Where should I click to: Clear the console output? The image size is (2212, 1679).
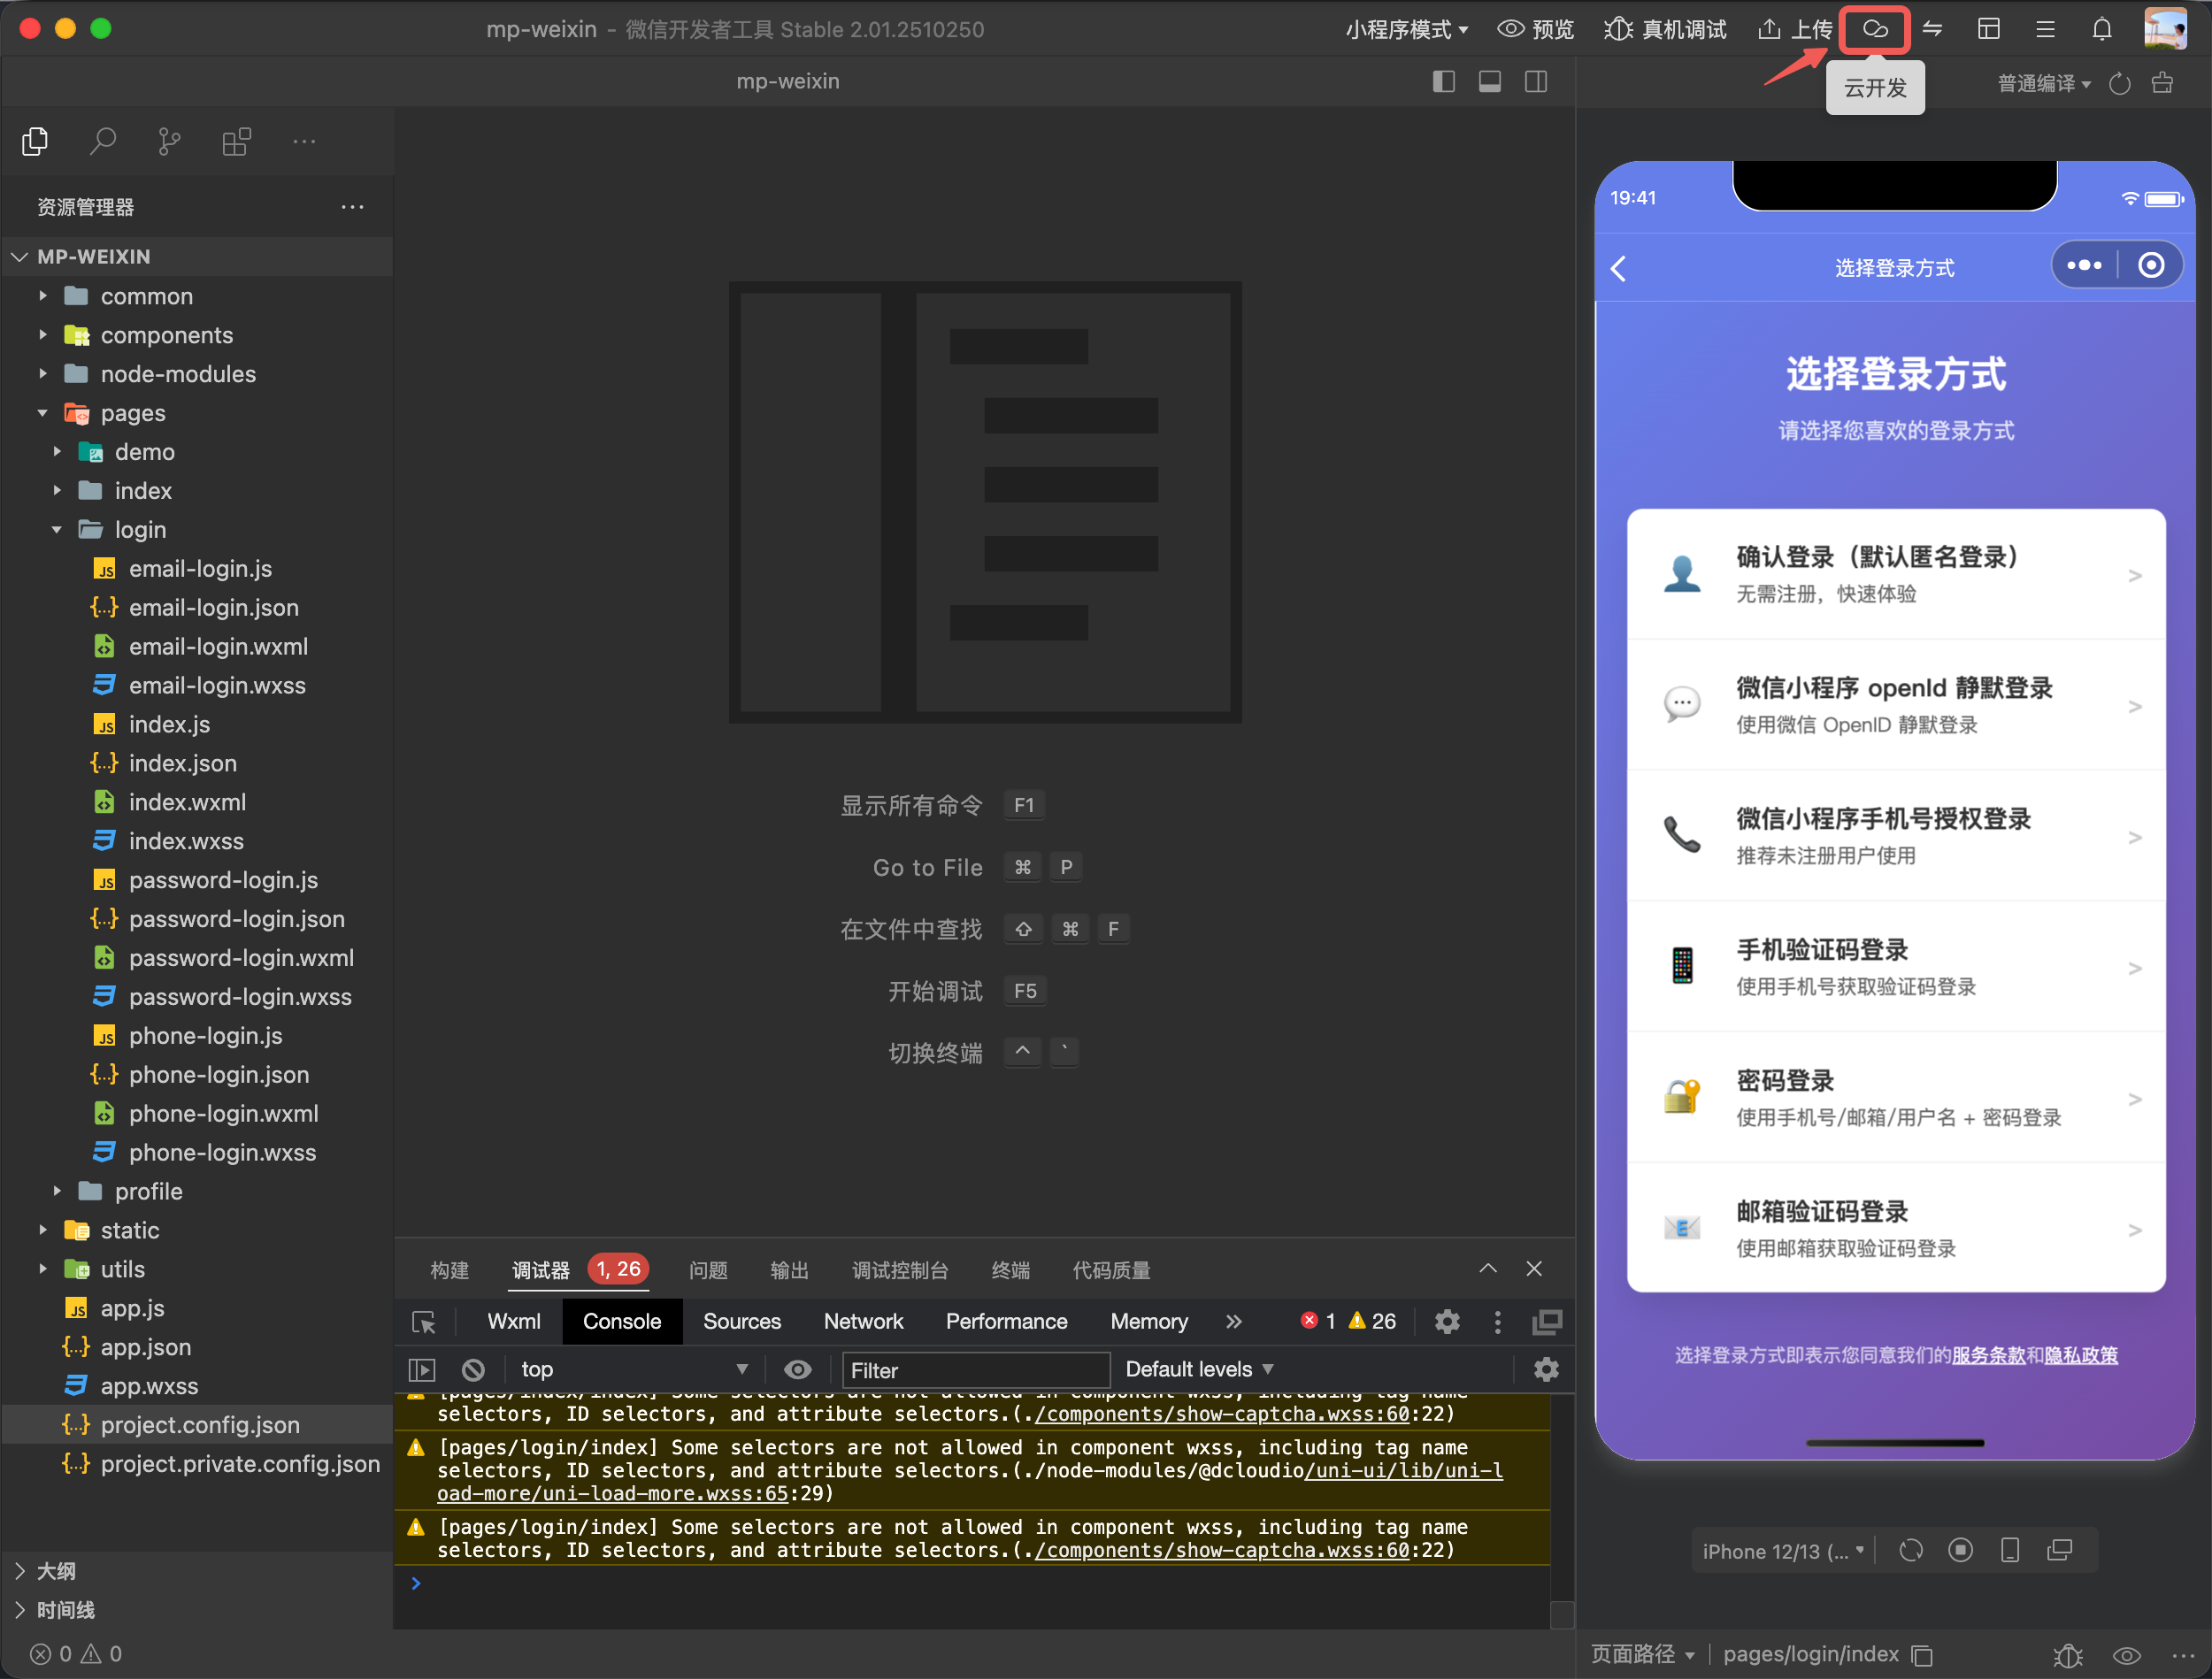pos(473,1369)
